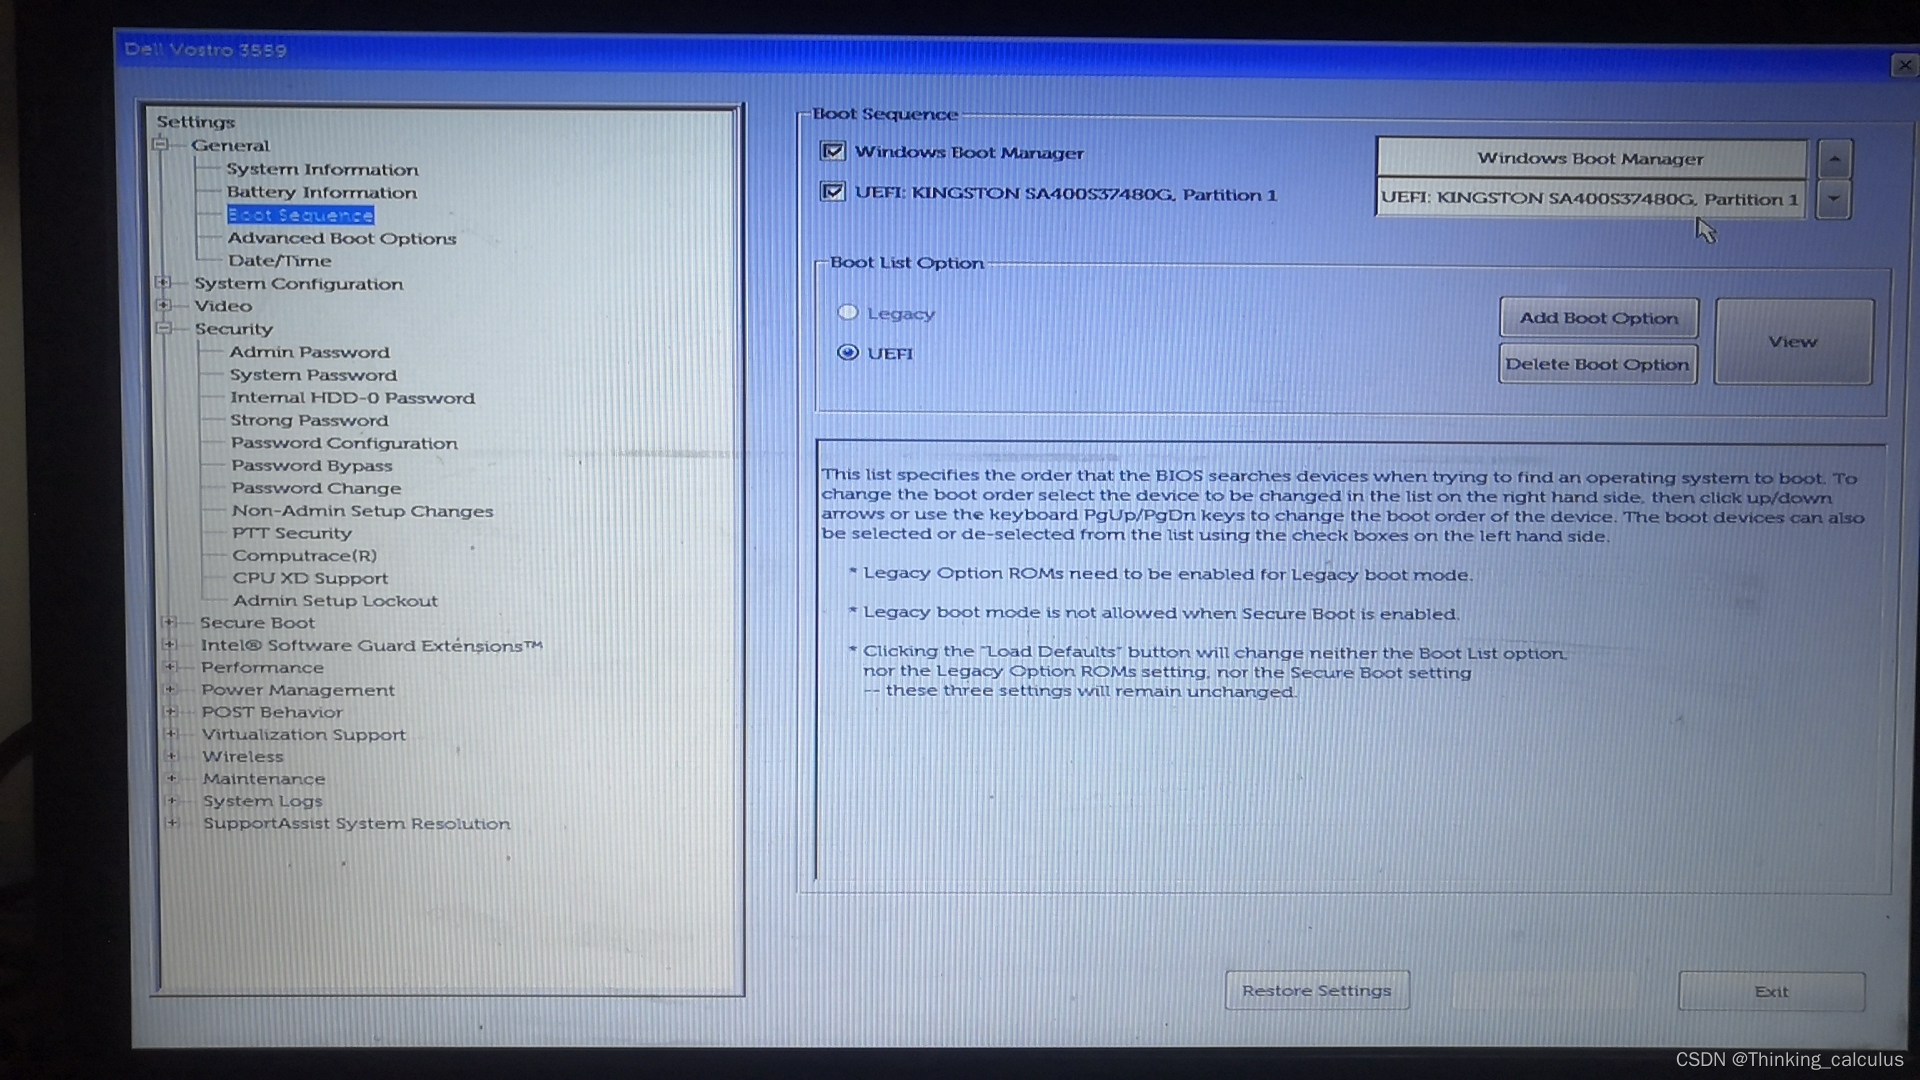Click Delete Boot Option button
This screenshot has height=1080, width=1920.
pyautogui.click(x=1597, y=364)
